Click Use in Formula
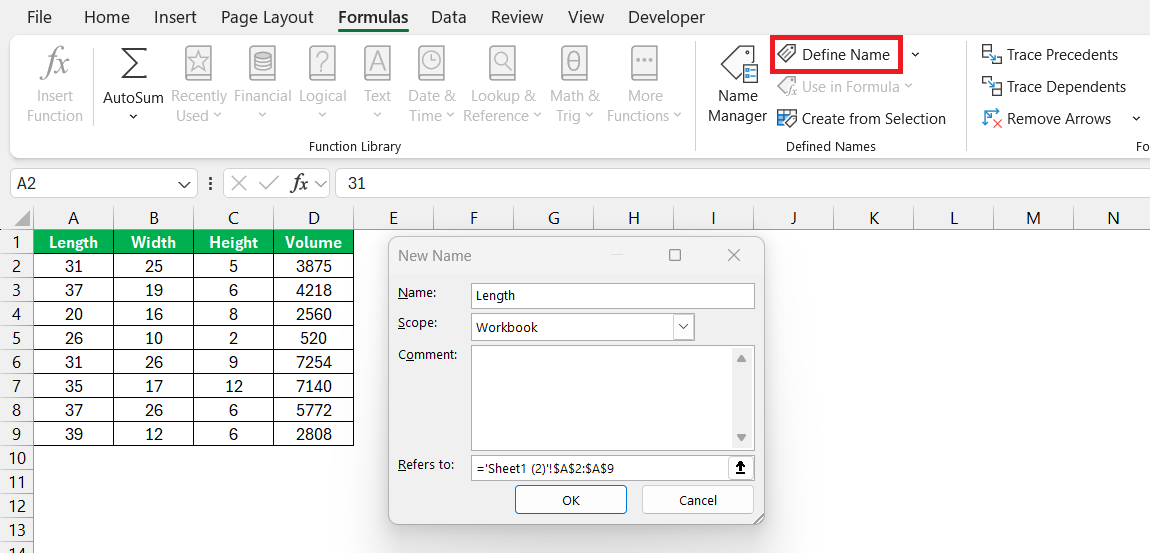Screen dimensions: 1150x553 tap(845, 87)
